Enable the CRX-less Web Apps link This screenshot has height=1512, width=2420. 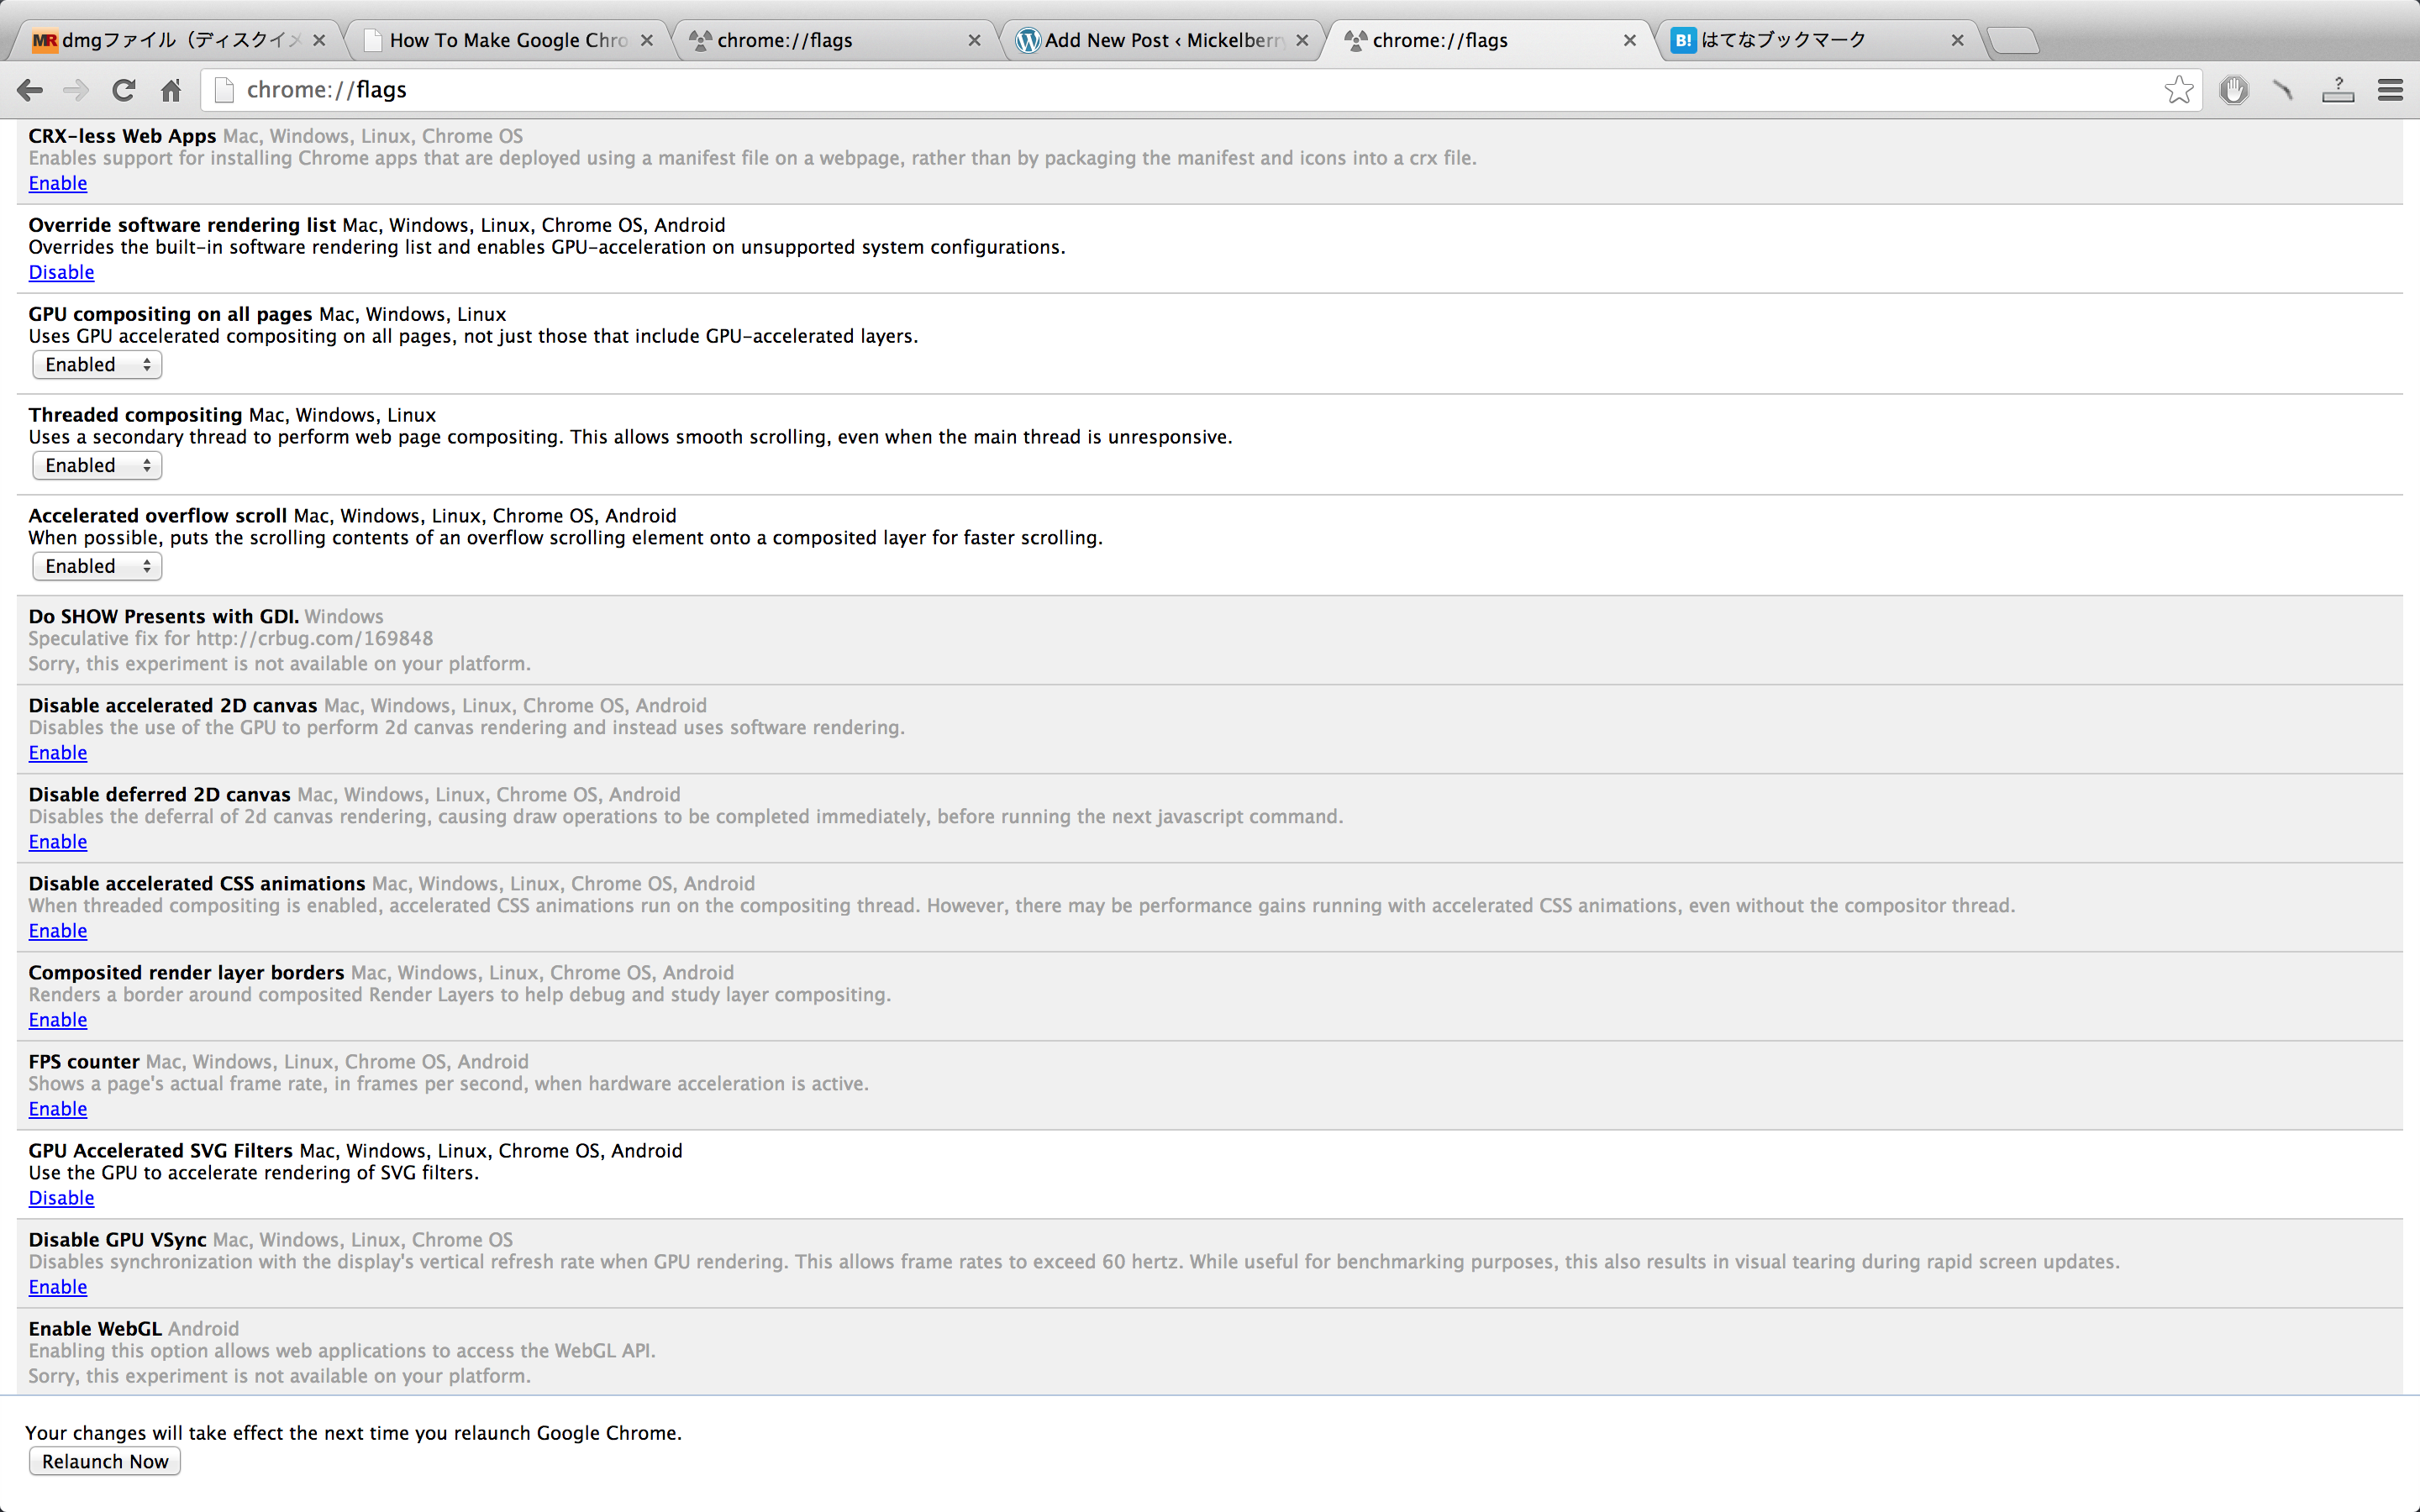57,183
